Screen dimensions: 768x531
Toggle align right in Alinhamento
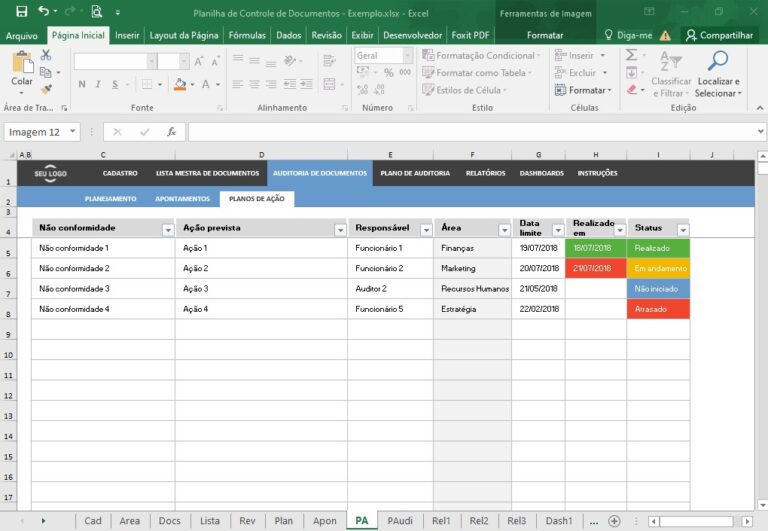click(x=271, y=84)
